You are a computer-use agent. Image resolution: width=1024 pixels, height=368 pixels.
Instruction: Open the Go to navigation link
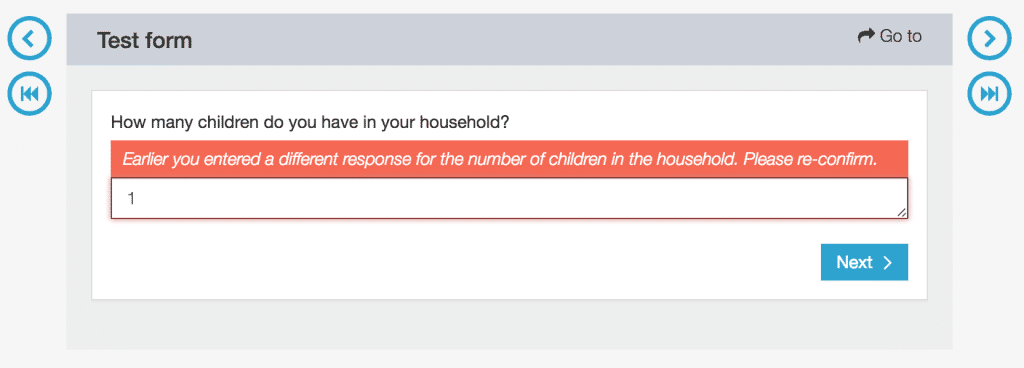coord(889,36)
